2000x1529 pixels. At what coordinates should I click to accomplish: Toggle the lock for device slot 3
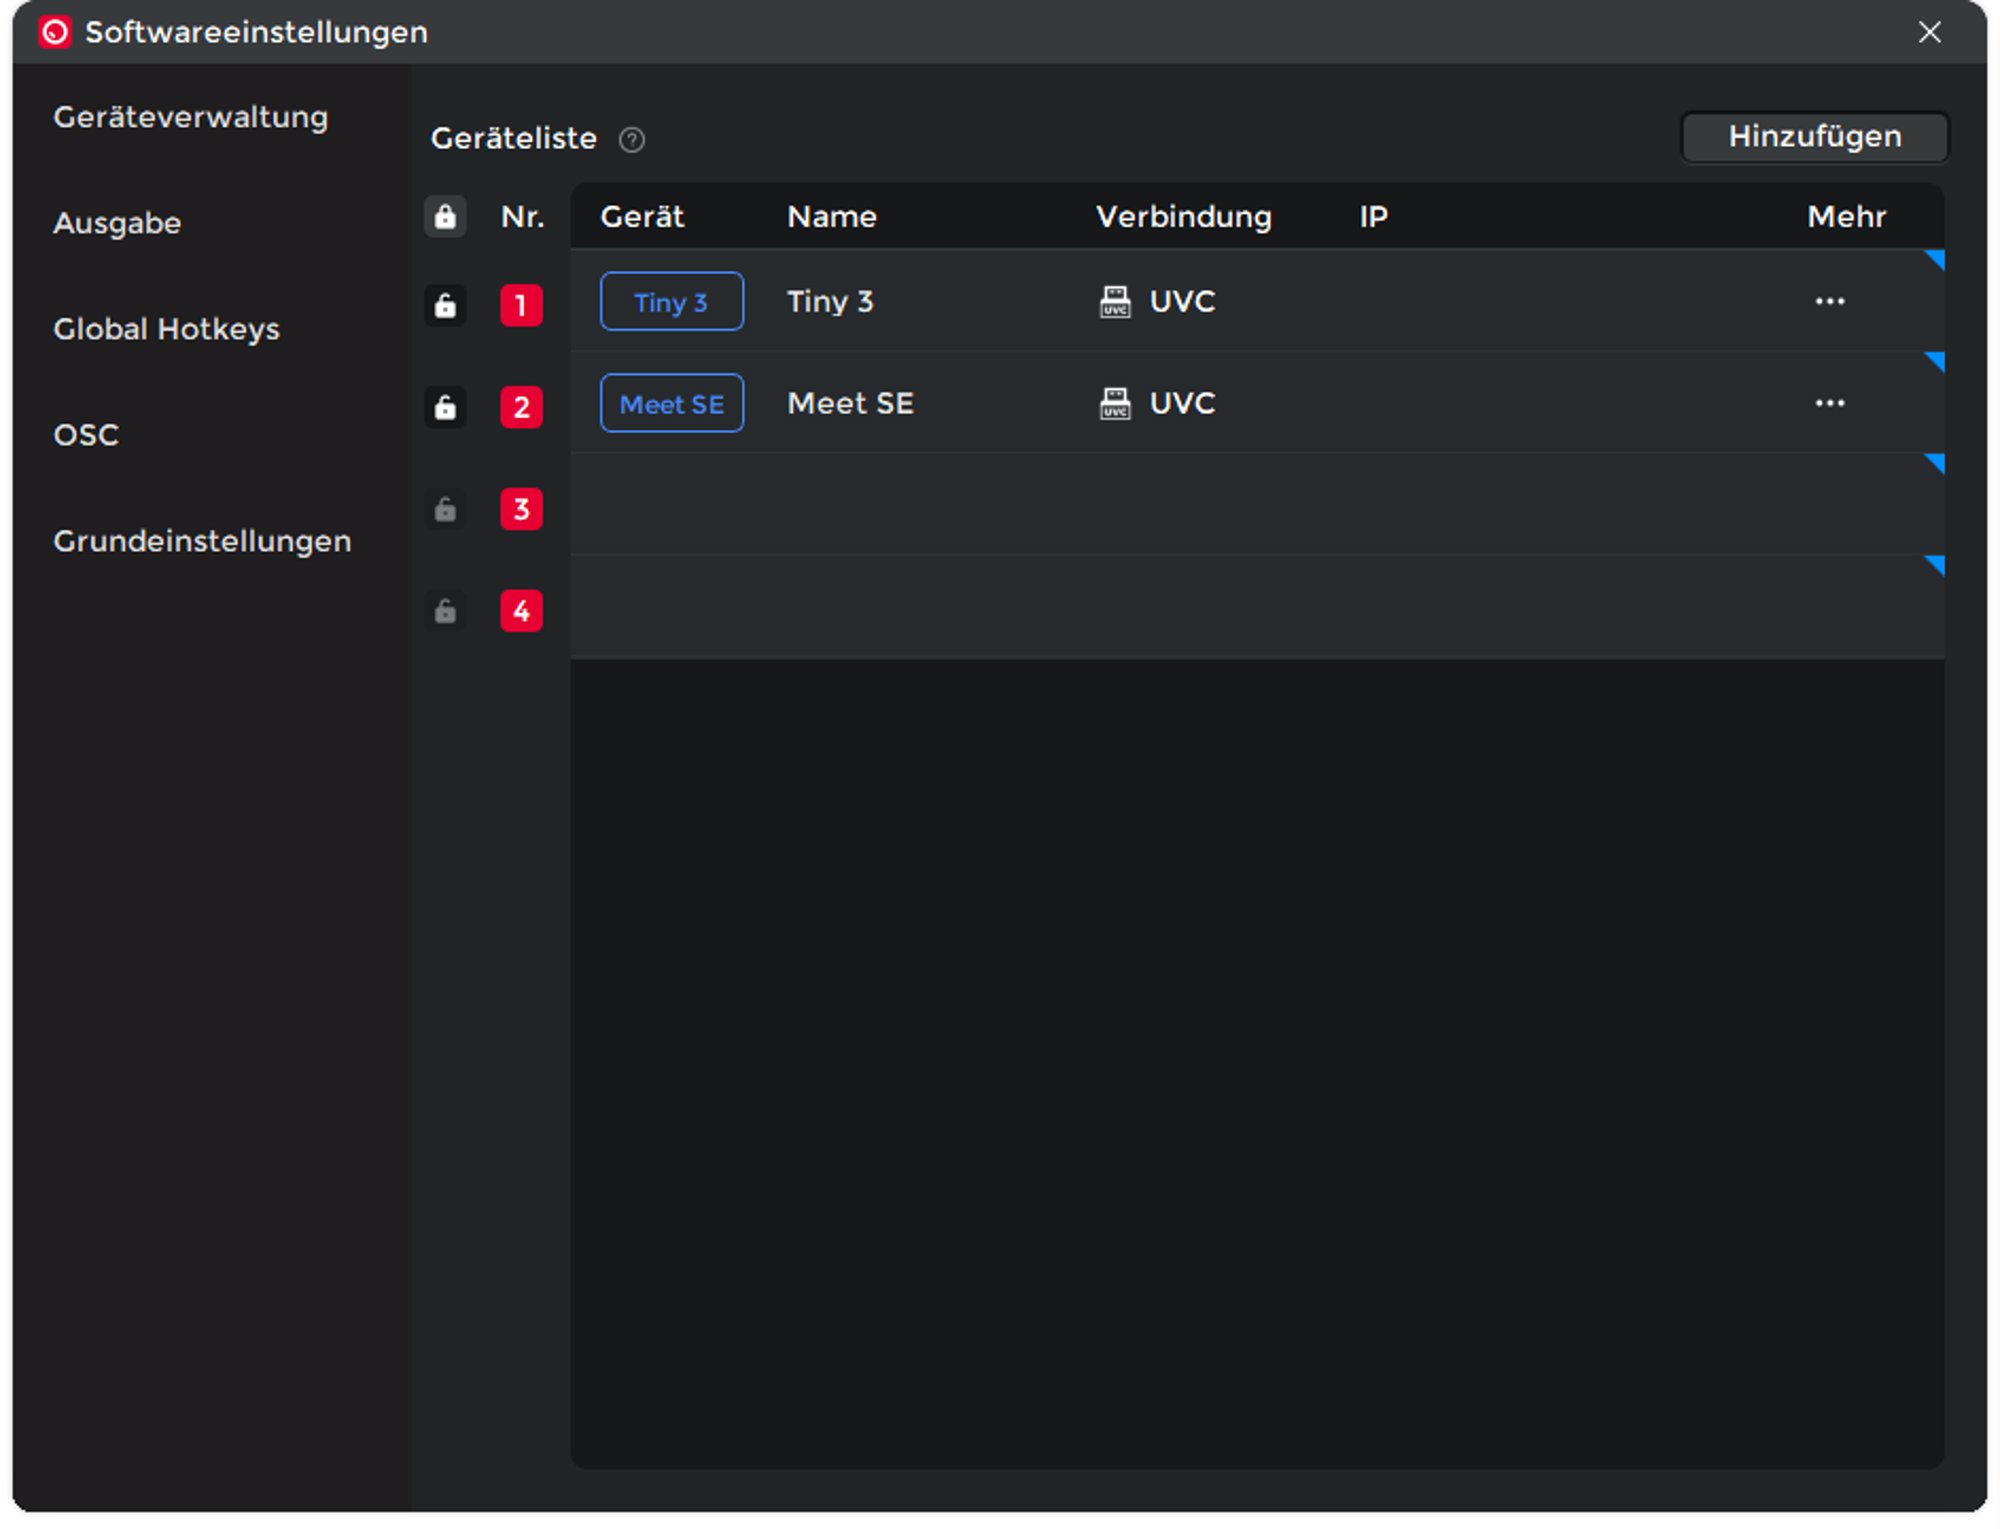click(x=445, y=509)
